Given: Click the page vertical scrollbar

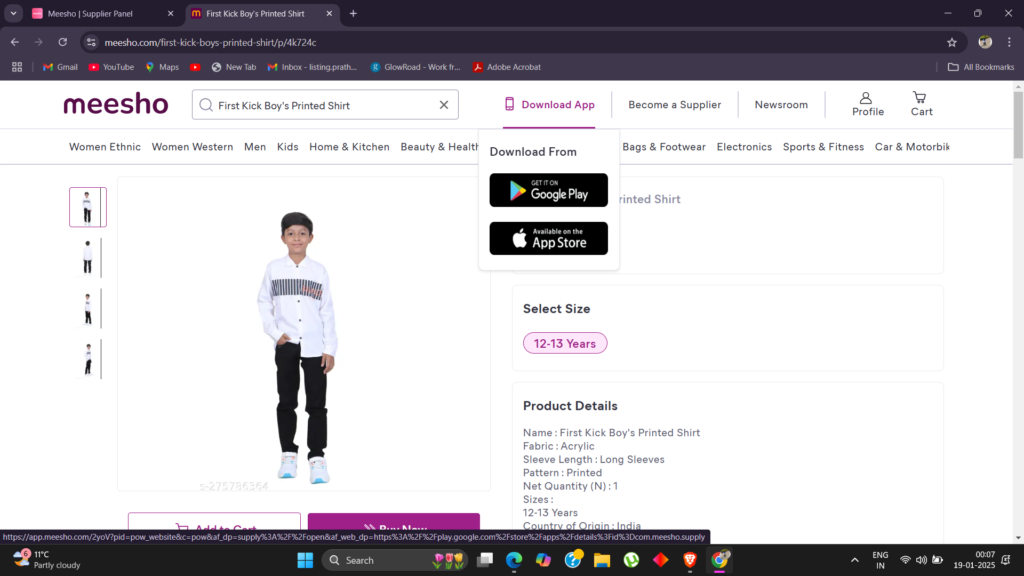Looking at the screenshot, I should 1018,125.
